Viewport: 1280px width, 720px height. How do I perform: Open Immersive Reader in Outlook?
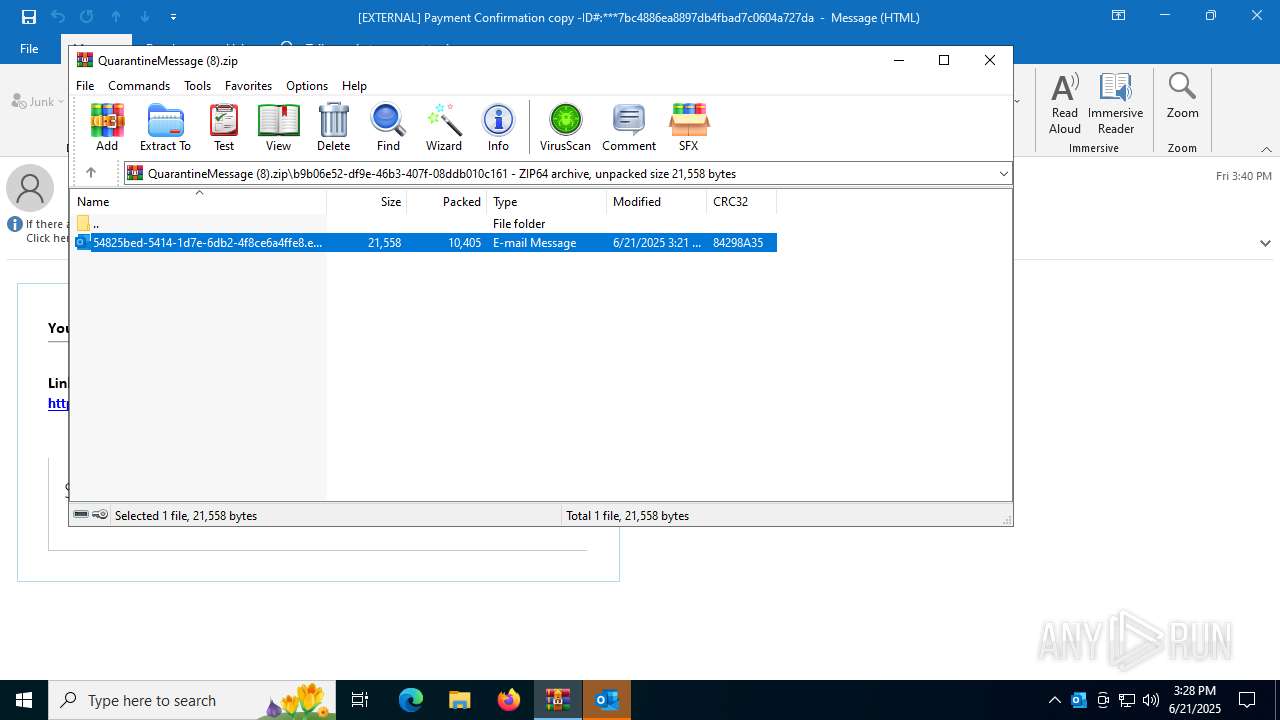1116,103
